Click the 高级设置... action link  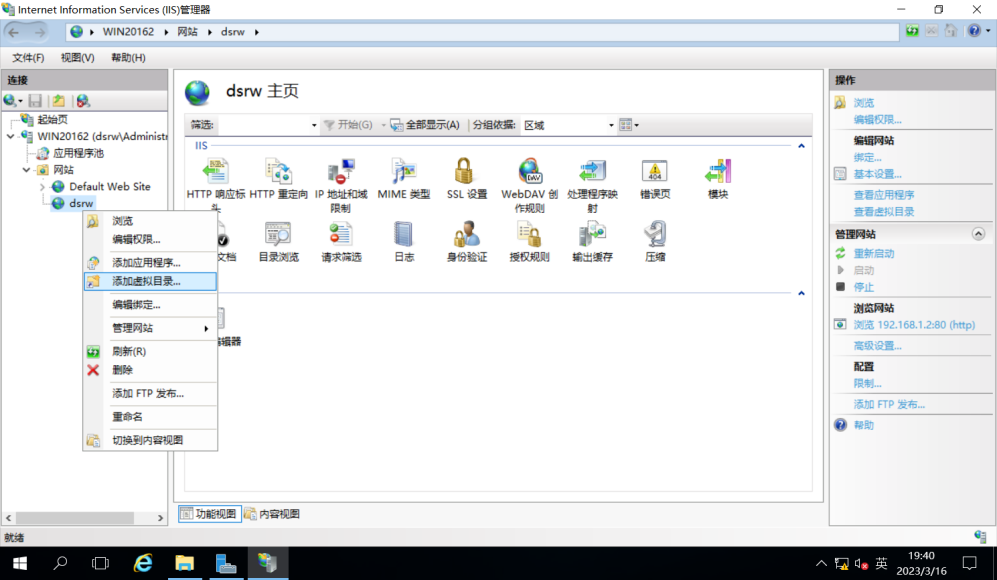coord(877,346)
